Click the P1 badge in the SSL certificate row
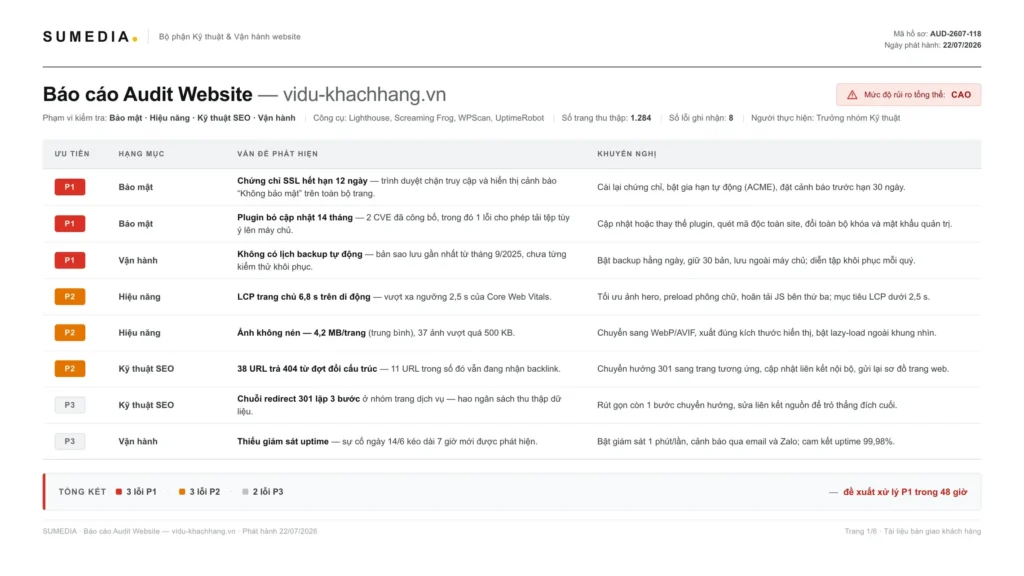The width and height of the screenshot is (1024, 576). (x=70, y=187)
